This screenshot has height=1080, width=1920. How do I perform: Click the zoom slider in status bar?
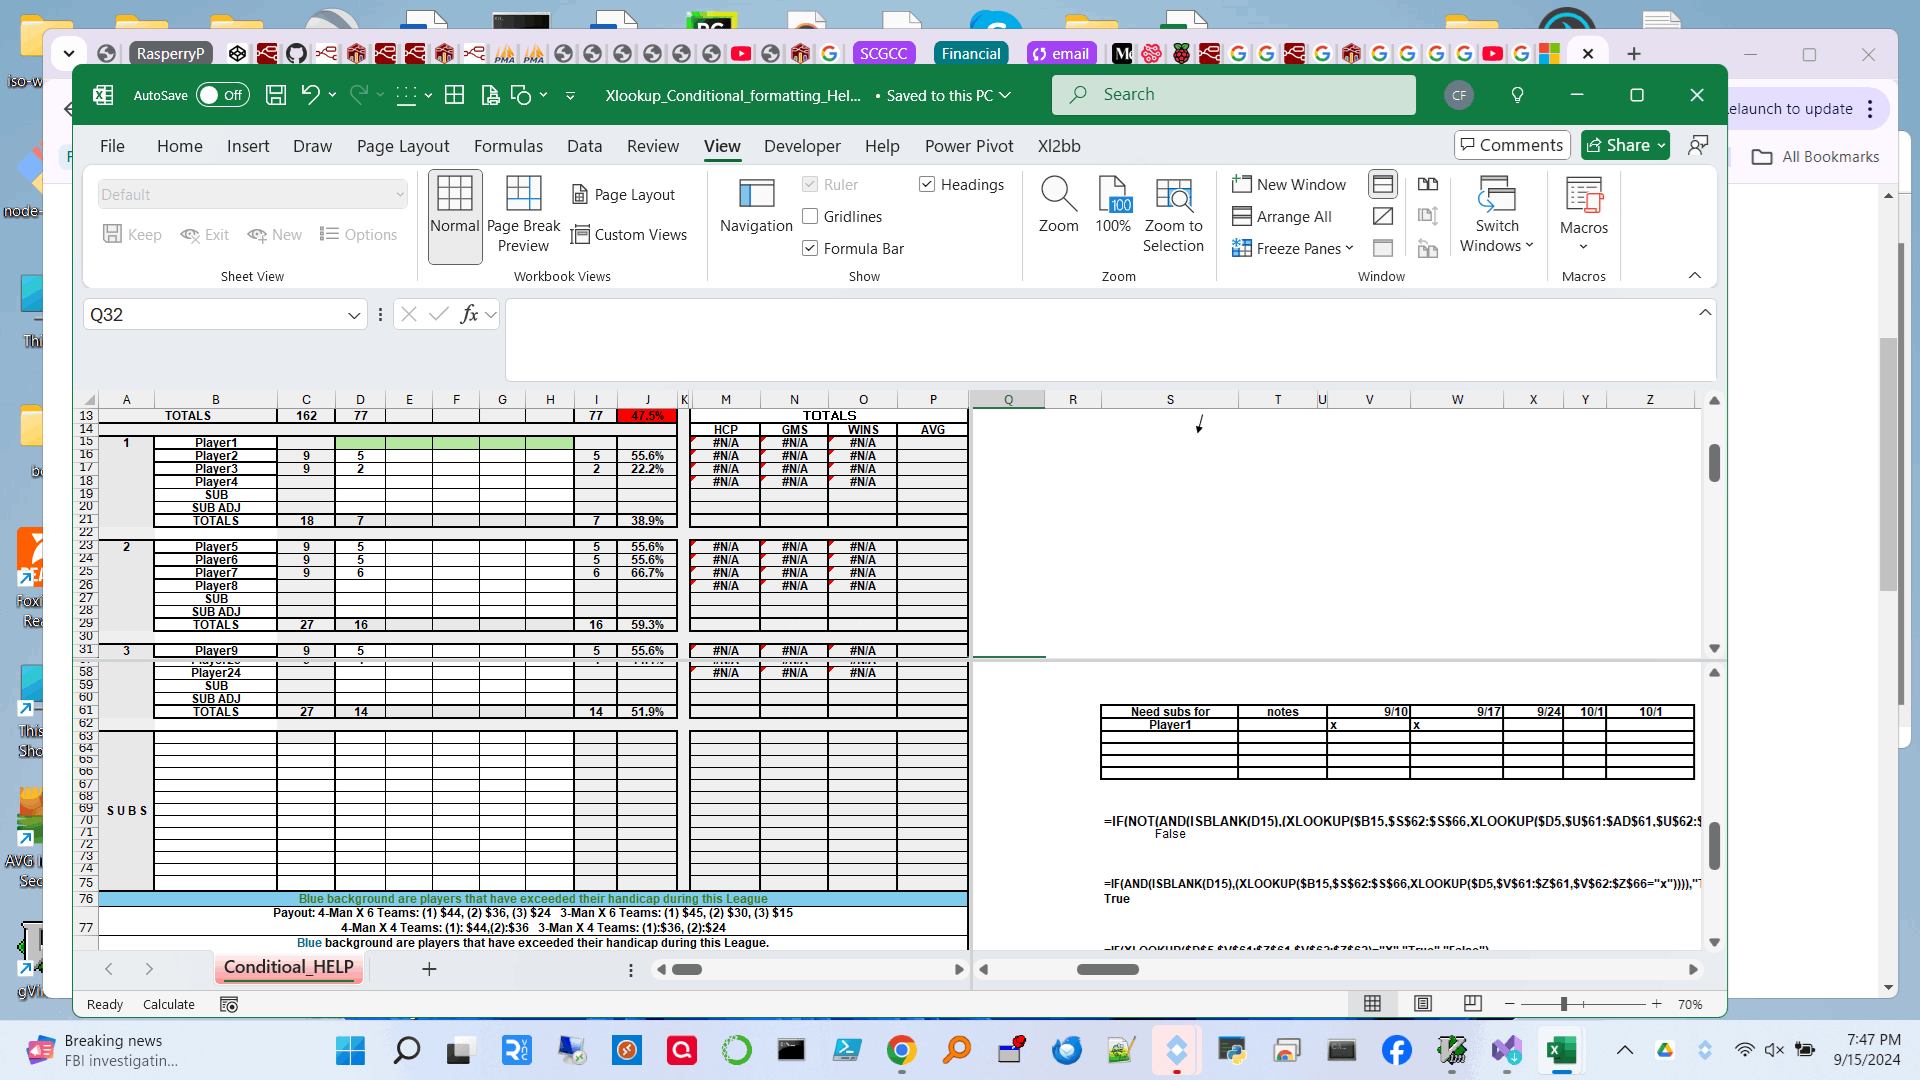(x=1563, y=1004)
